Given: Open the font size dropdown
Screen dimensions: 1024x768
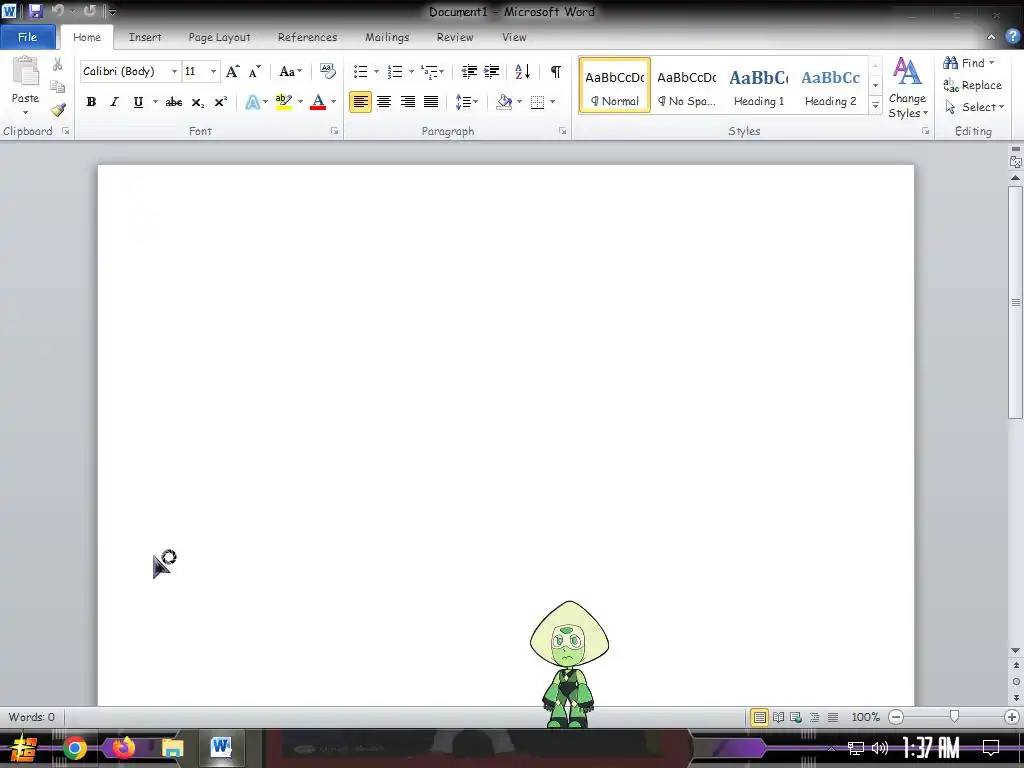Looking at the screenshot, I should click(213, 71).
